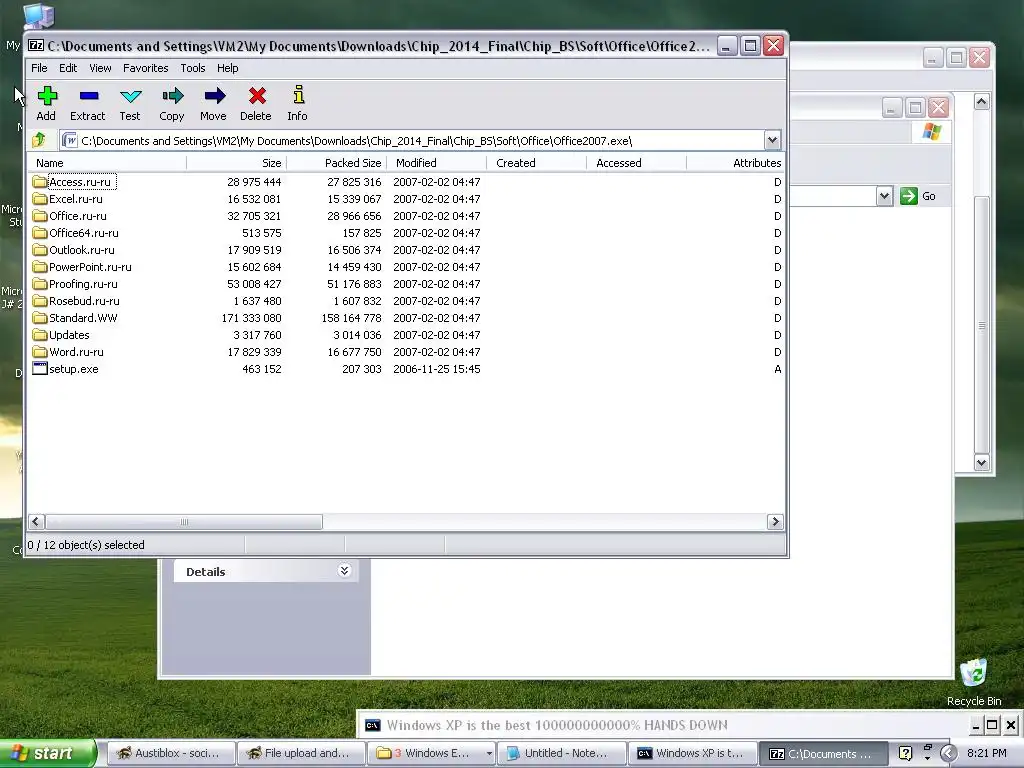Image resolution: width=1024 pixels, height=768 pixels.
Task: Open the View menu
Action: coord(100,68)
